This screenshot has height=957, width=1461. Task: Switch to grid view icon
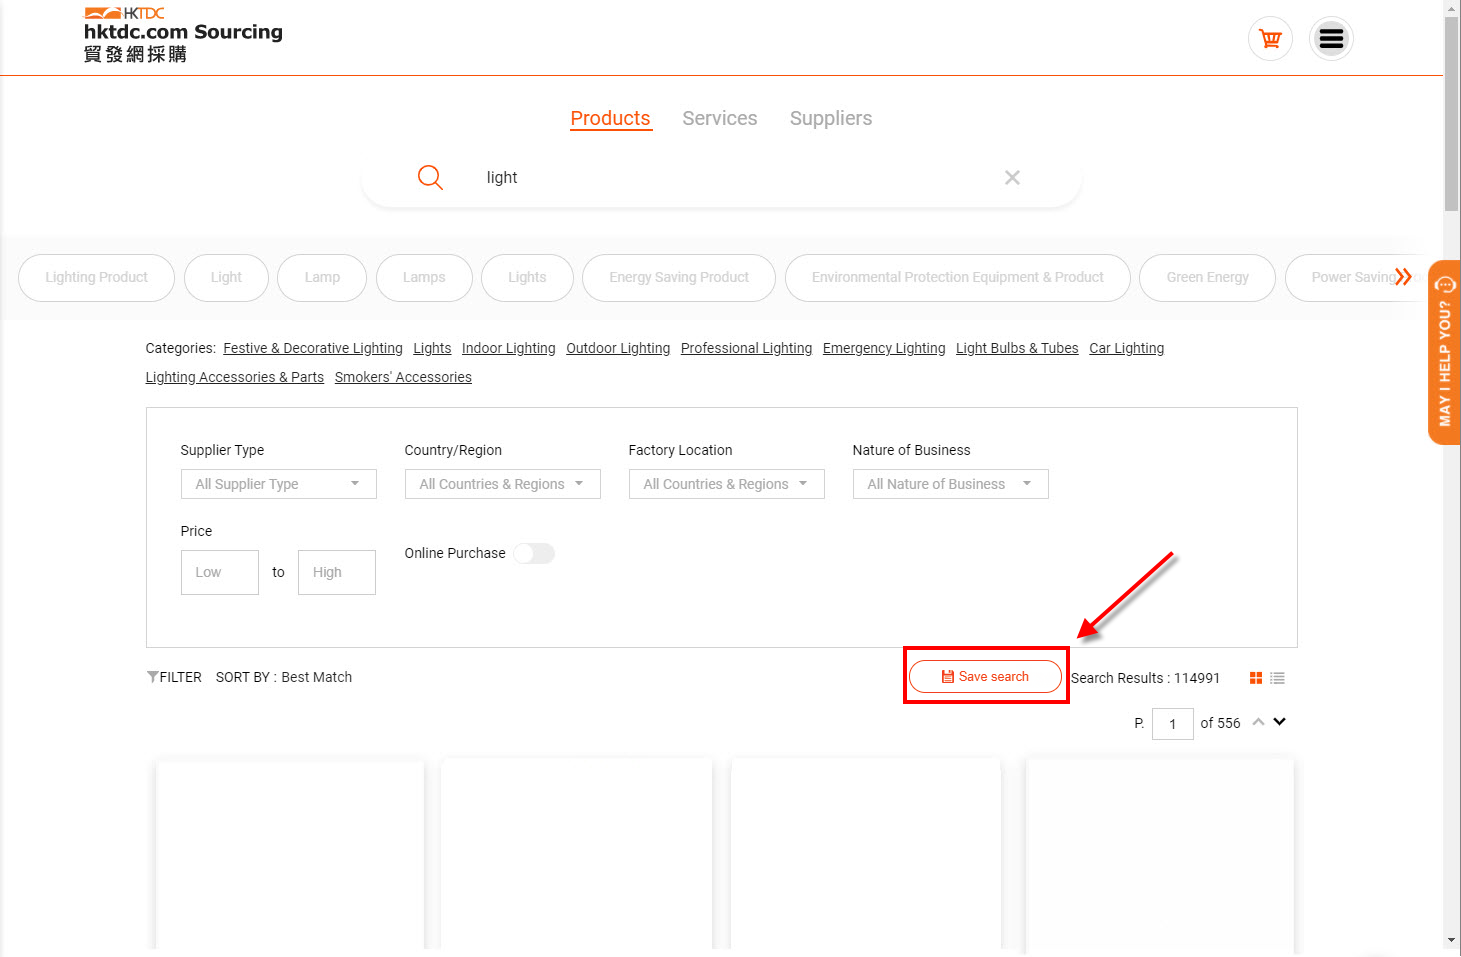pyautogui.click(x=1256, y=678)
